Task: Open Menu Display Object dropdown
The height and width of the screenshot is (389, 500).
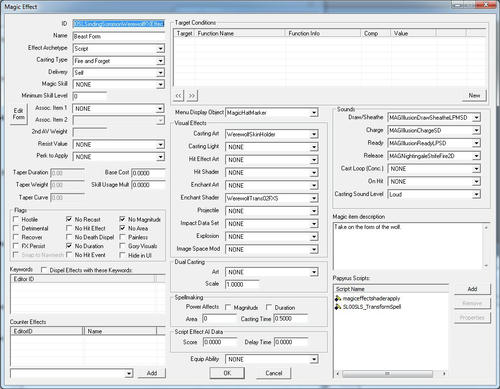Action: (x=314, y=113)
